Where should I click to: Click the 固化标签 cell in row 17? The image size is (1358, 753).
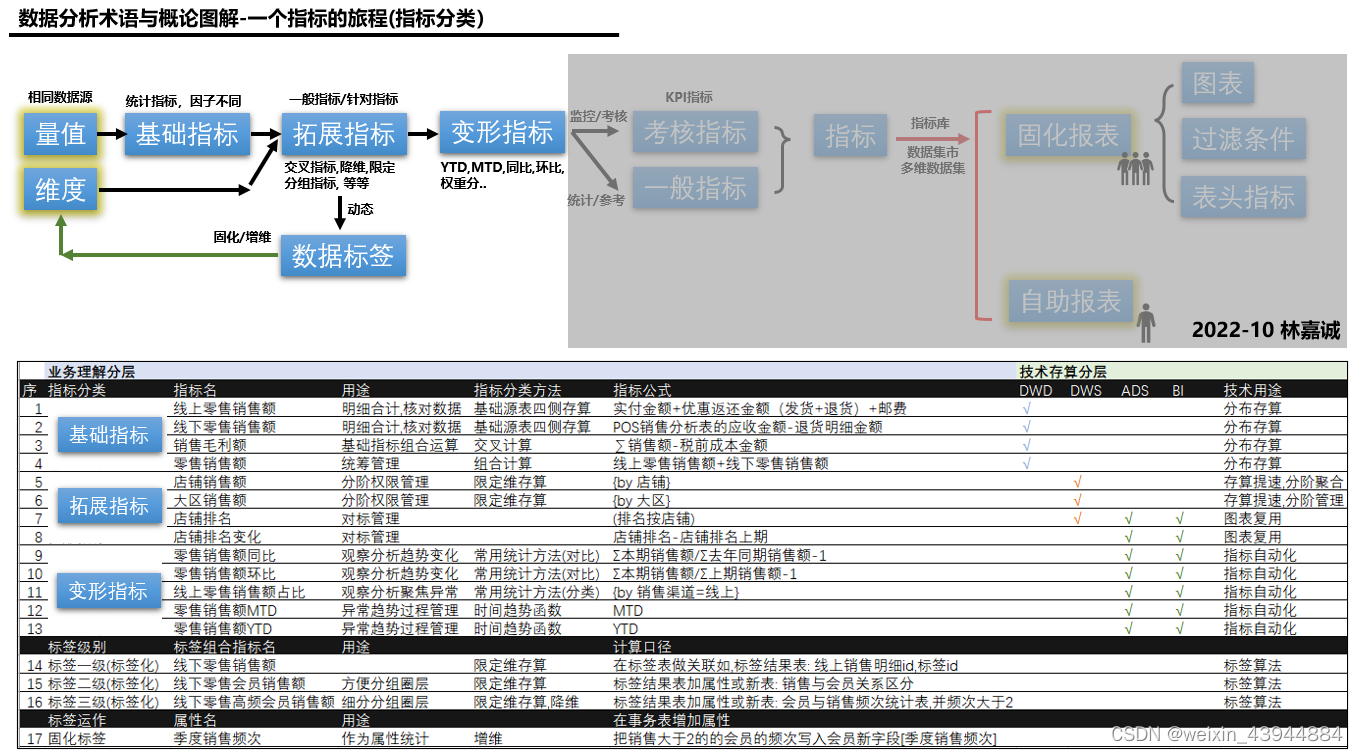coord(77,738)
